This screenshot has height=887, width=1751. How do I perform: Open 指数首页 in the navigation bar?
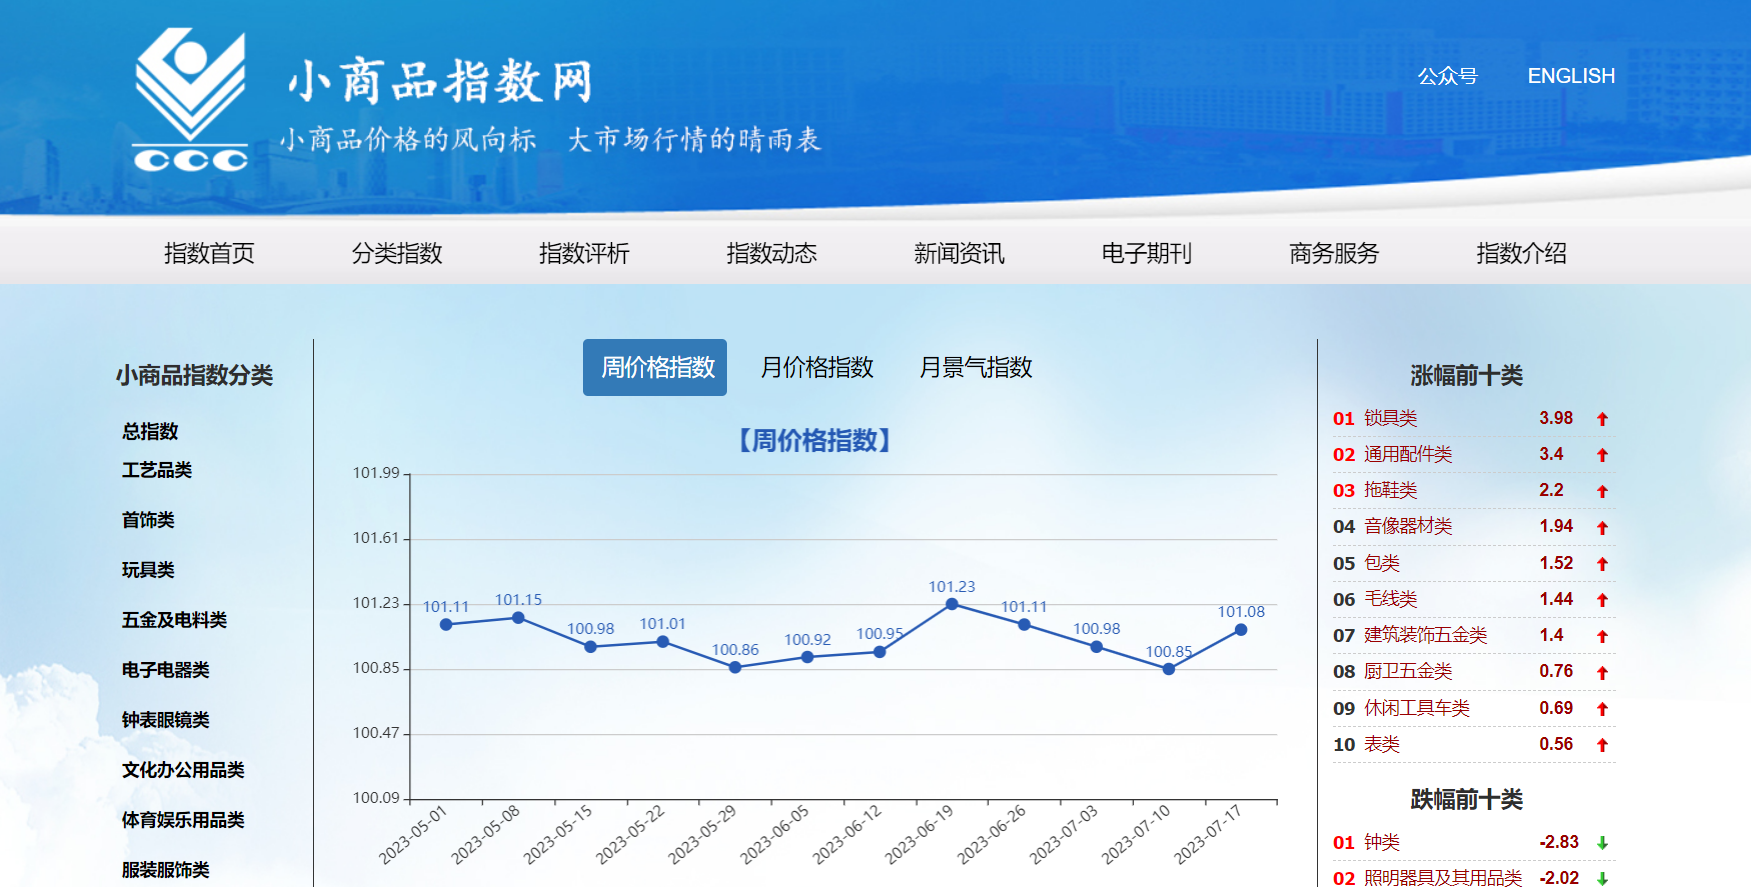(x=209, y=253)
